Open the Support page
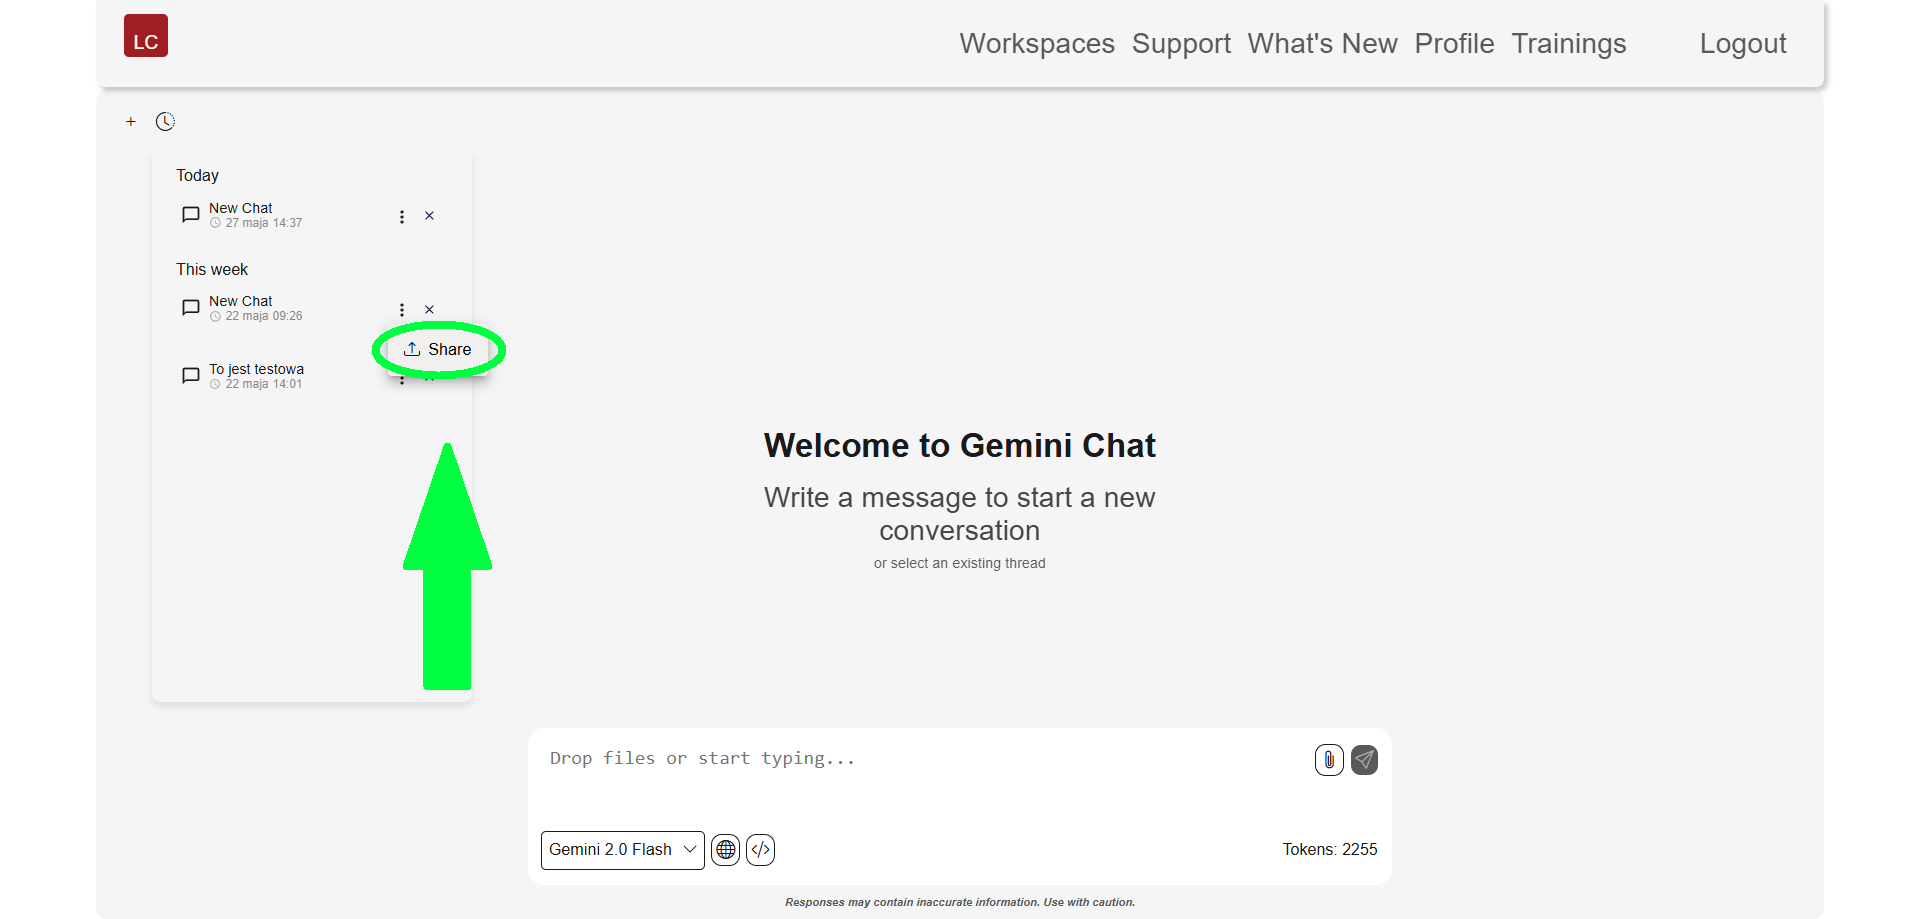Image resolution: width=1920 pixels, height=919 pixels. pyautogui.click(x=1181, y=44)
